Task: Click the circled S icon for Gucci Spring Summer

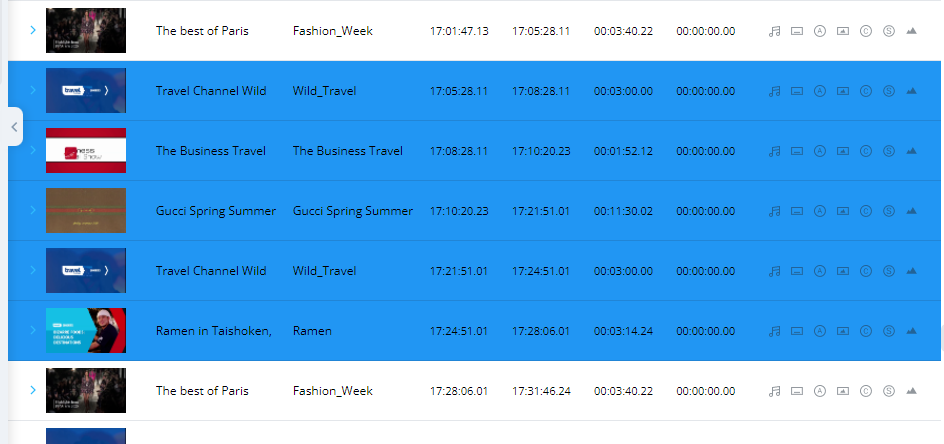Action: point(889,211)
